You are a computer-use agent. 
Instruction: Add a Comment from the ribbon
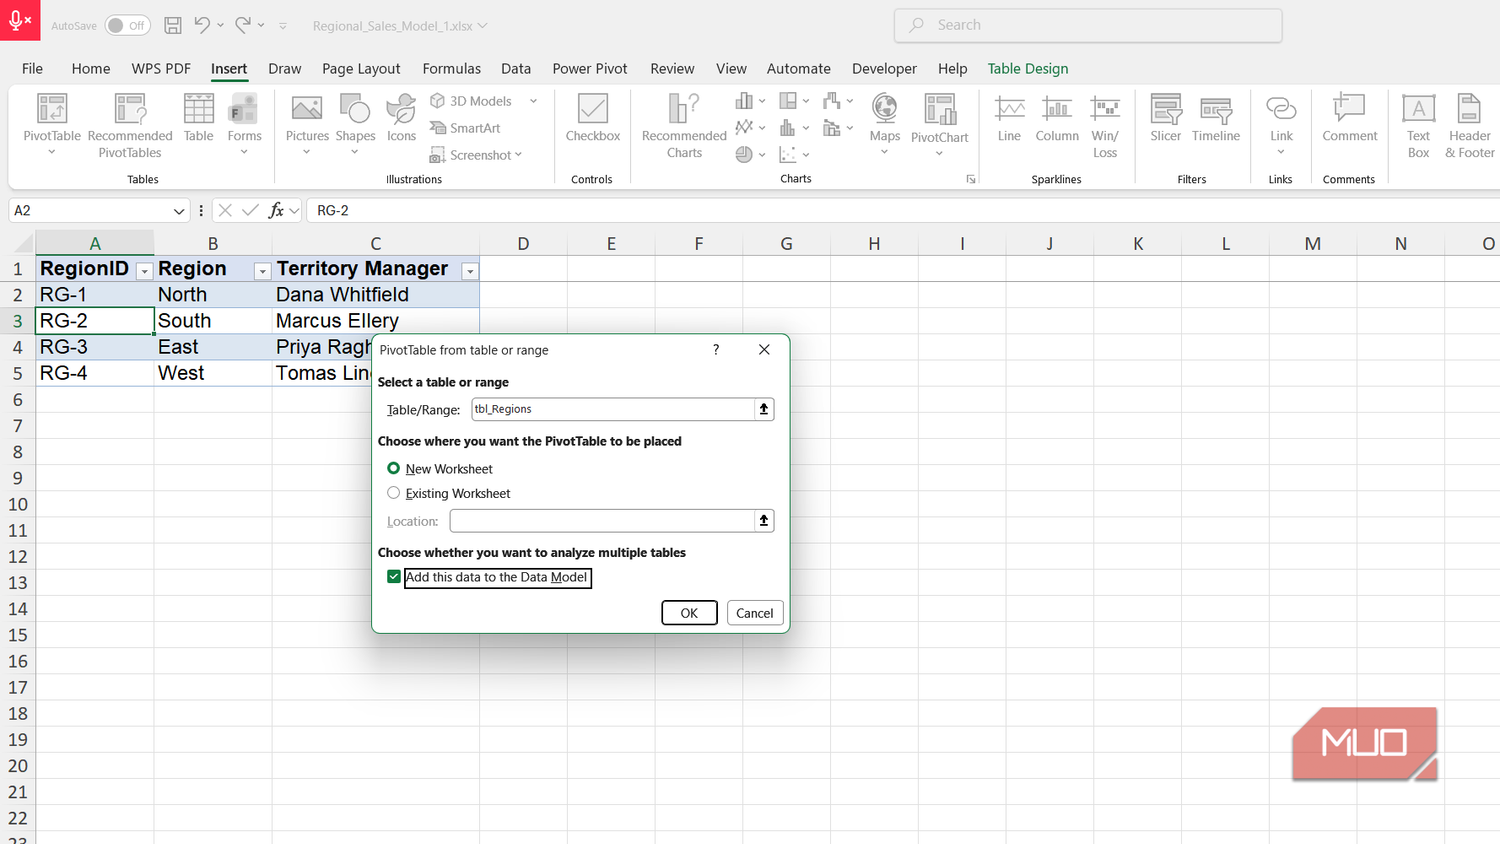tap(1350, 118)
